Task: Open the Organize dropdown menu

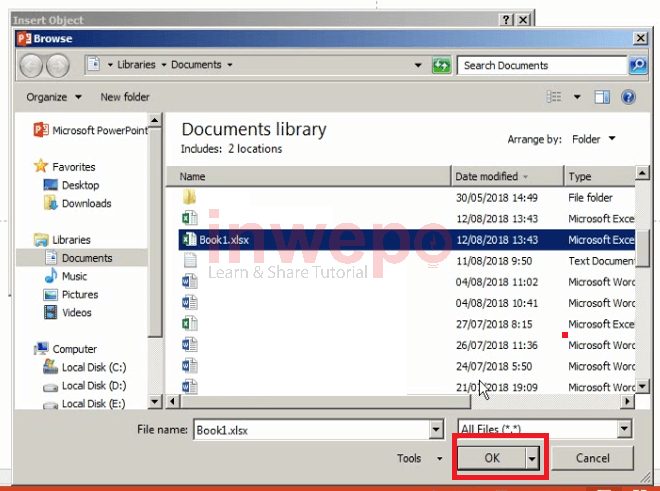Action: tap(54, 97)
